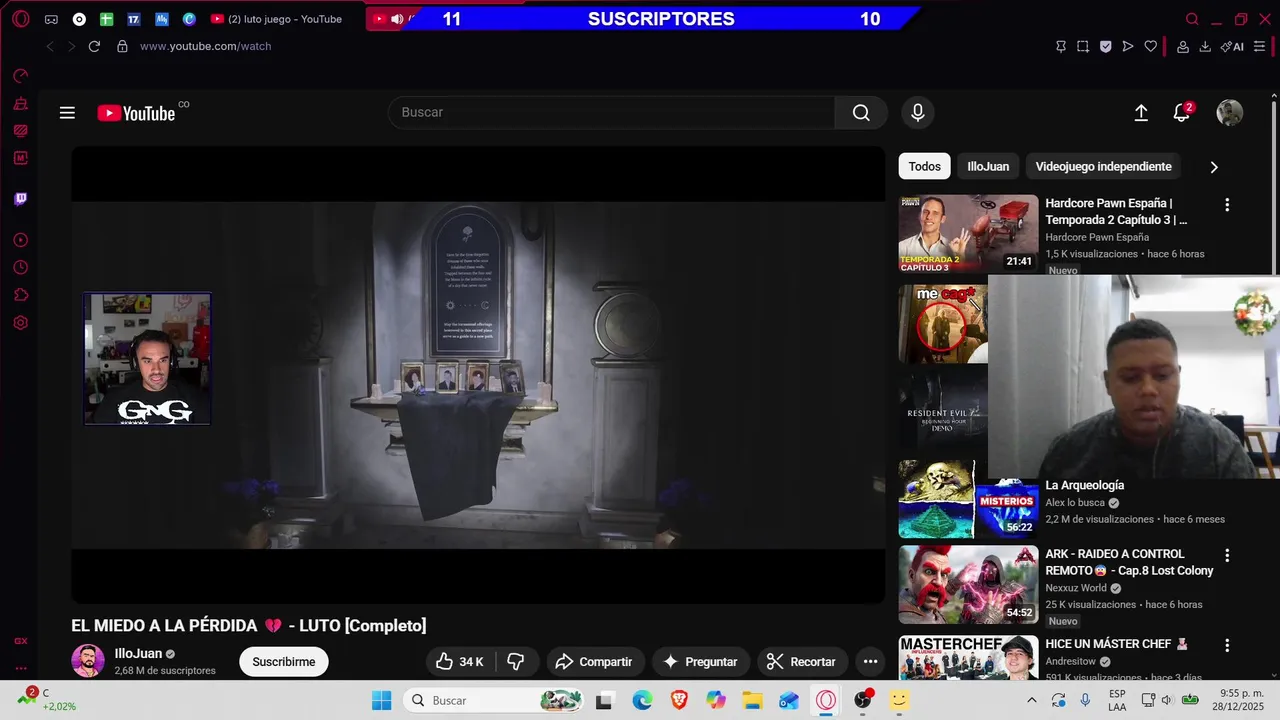Viewport: 1280px width, 720px height.
Task: Open the IlloJuan channel avatar
Action: pos(88,661)
